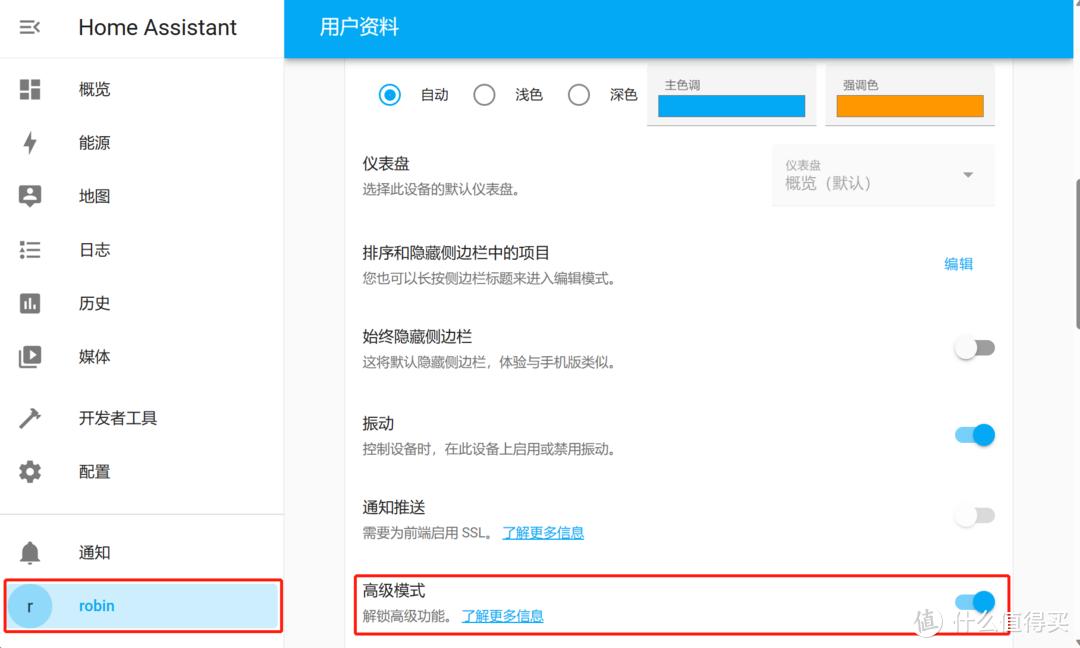Open the 地图 (Map) view
This screenshot has height=648, width=1080.
[93, 196]
